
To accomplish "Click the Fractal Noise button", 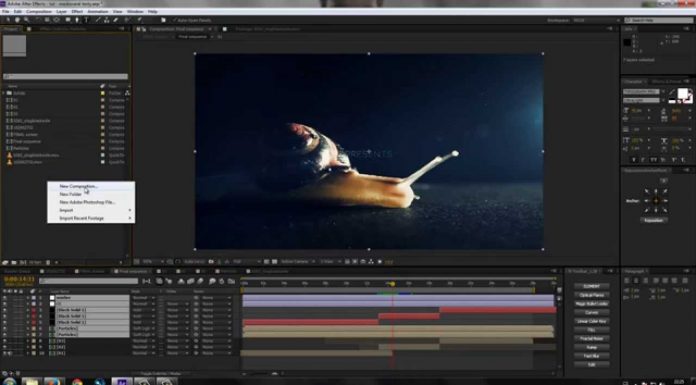I will (x=591, y=338).
